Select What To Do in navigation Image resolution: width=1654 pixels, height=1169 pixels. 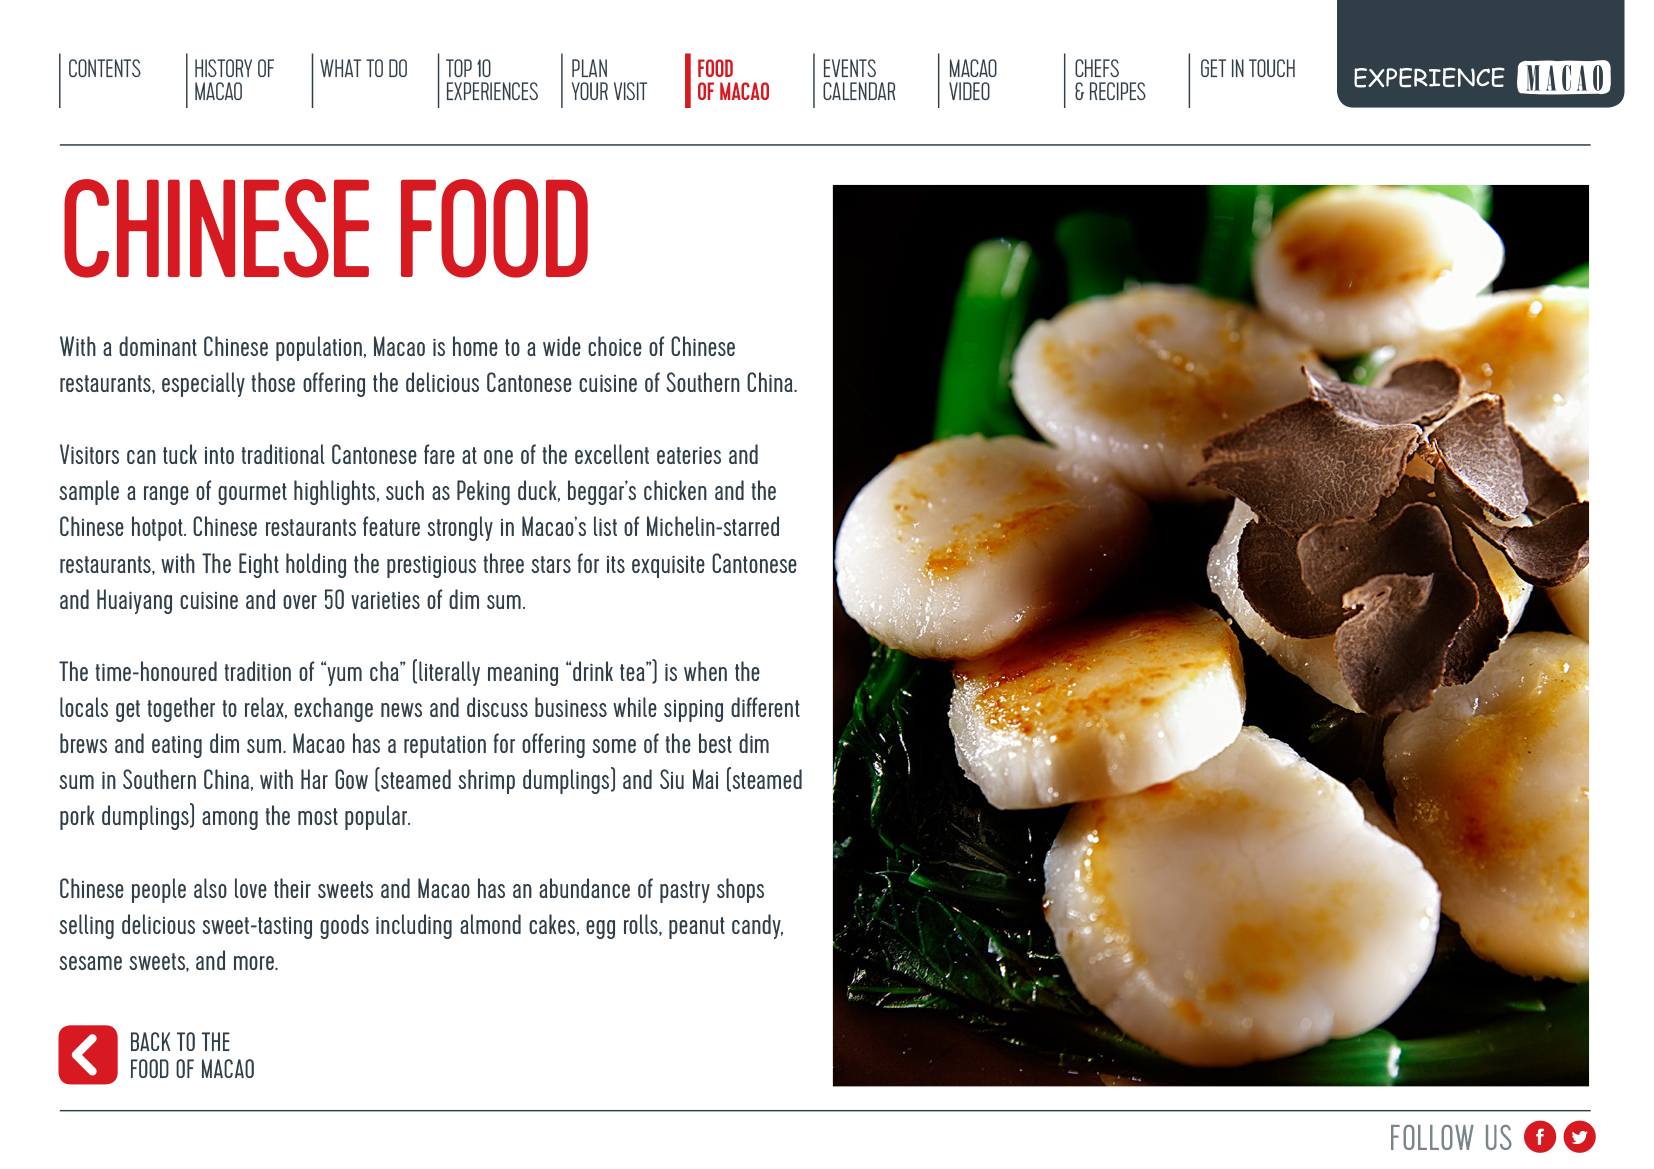point(364,69)
